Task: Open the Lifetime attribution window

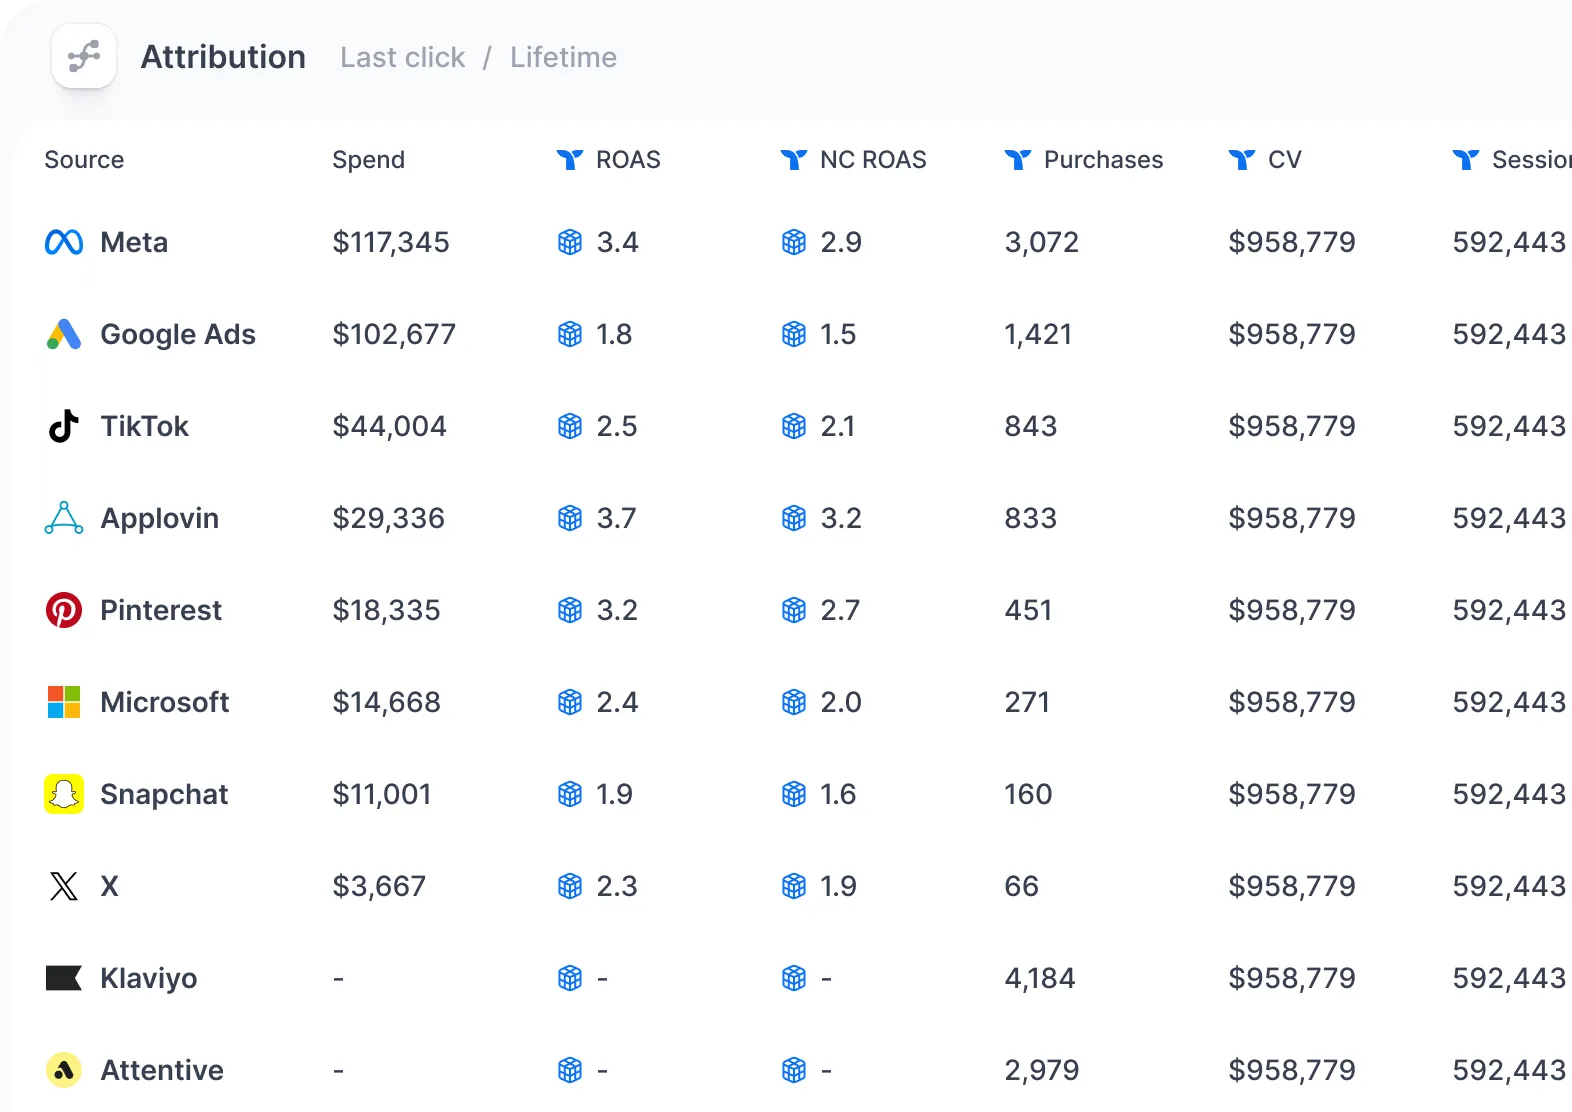Action: pyautogui.click(x=563, y=58)
